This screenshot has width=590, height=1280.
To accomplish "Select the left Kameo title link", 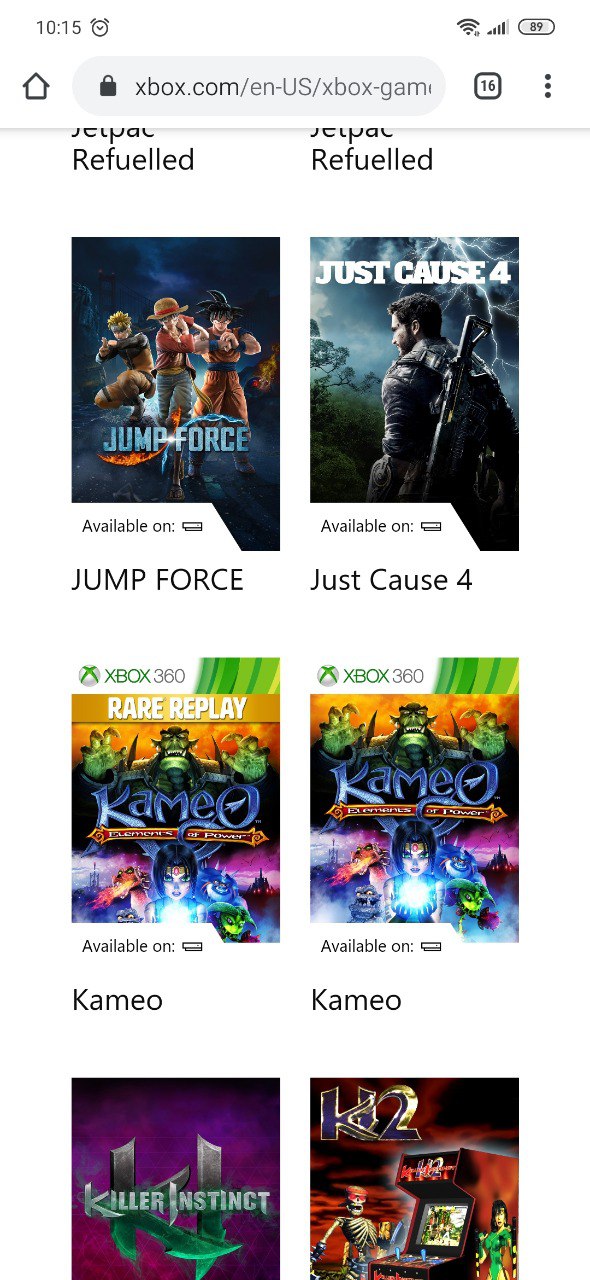I will tap(117, 1000).
